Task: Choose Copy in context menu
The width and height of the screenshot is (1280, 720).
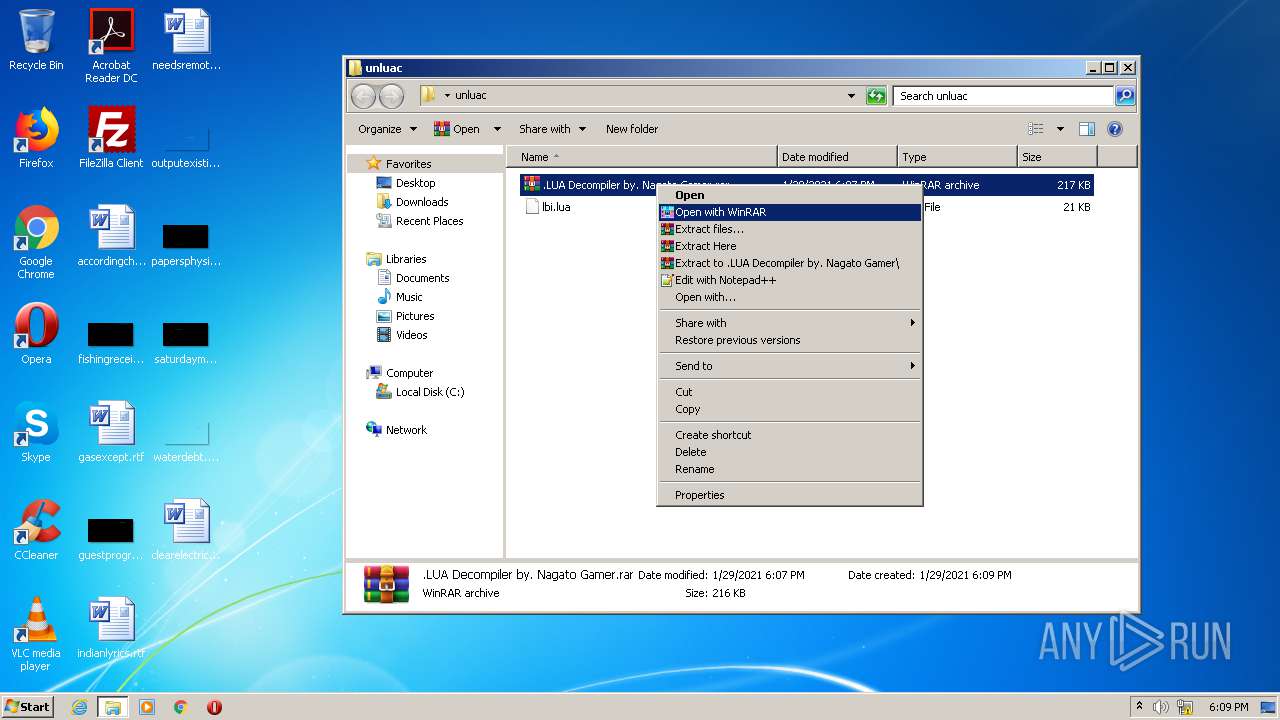Action: click(x=789, y=409)
